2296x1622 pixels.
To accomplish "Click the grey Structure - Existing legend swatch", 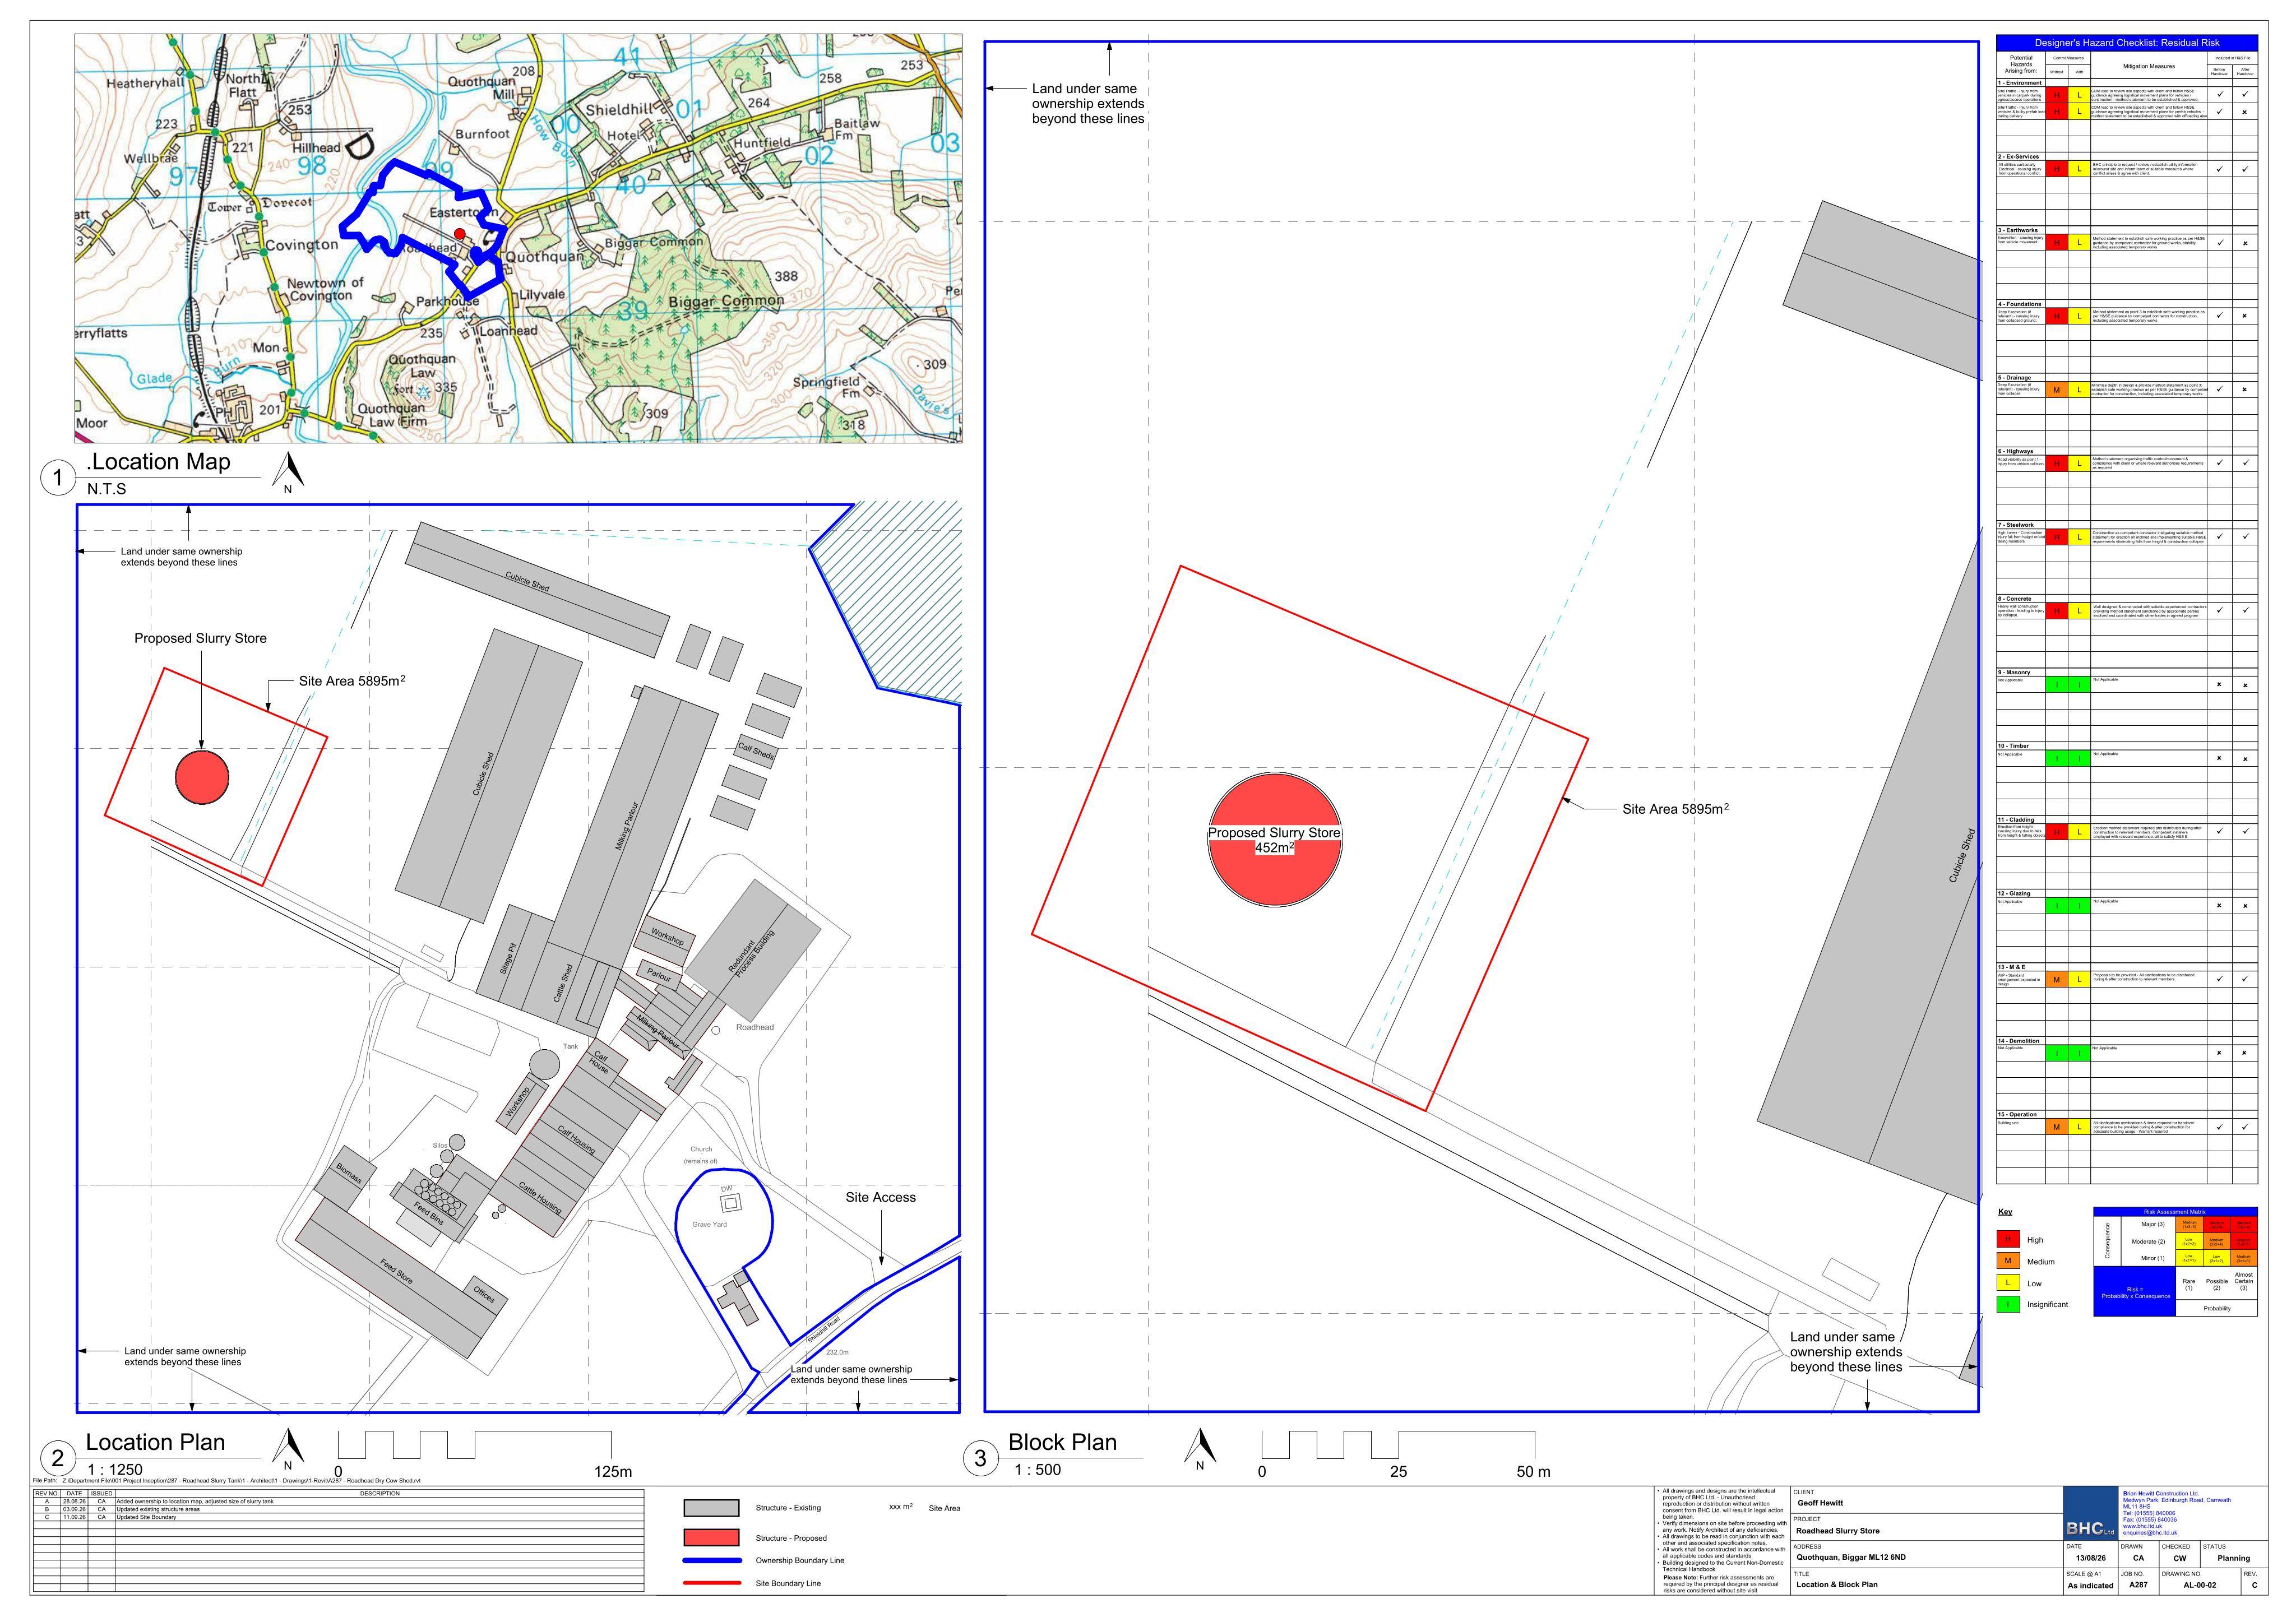I will pos(711,1508).
